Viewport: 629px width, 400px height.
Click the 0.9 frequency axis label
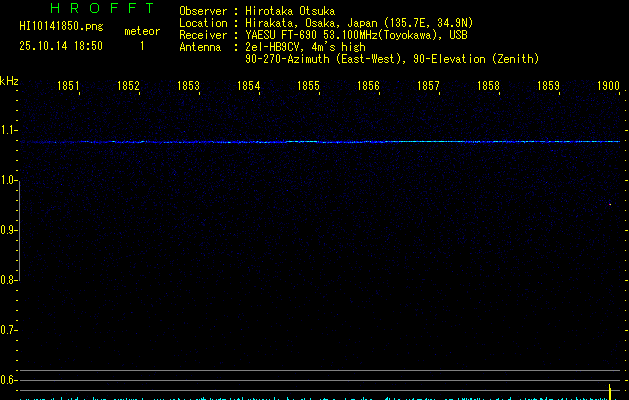[x=9, y=230]
